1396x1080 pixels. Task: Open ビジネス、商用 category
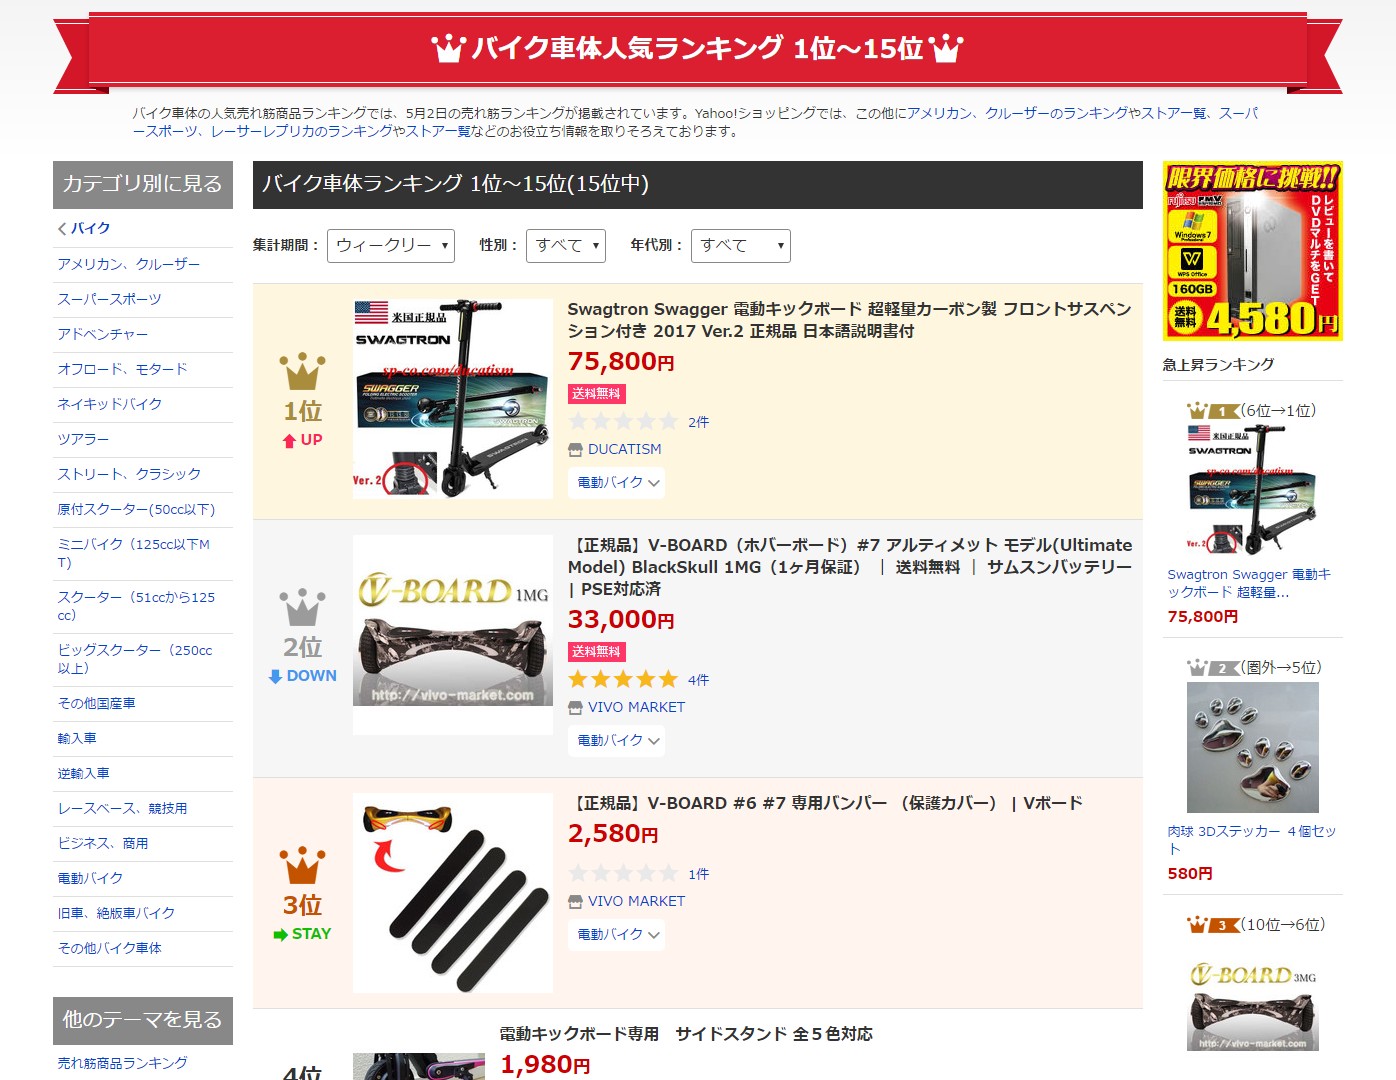pyautogui.click(x=103, y=844)
